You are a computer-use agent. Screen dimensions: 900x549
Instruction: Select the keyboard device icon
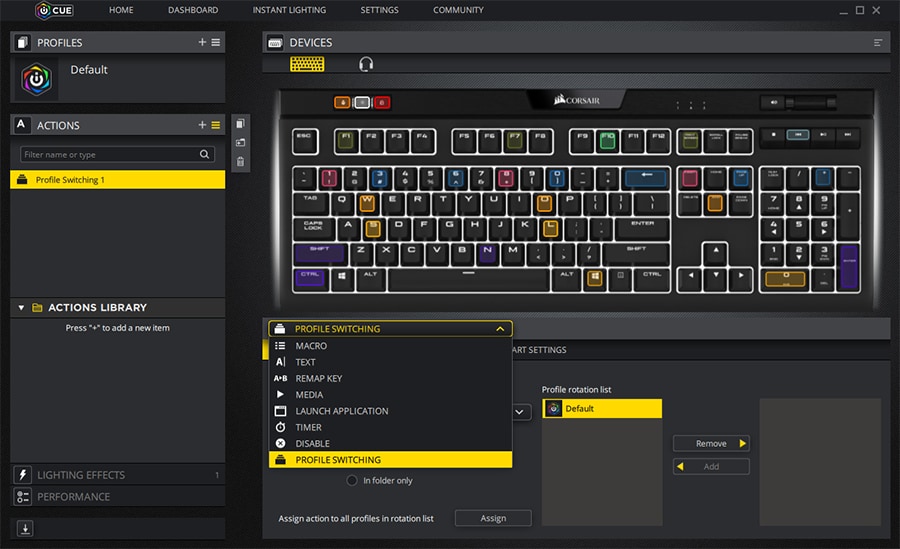coord(307,64)
